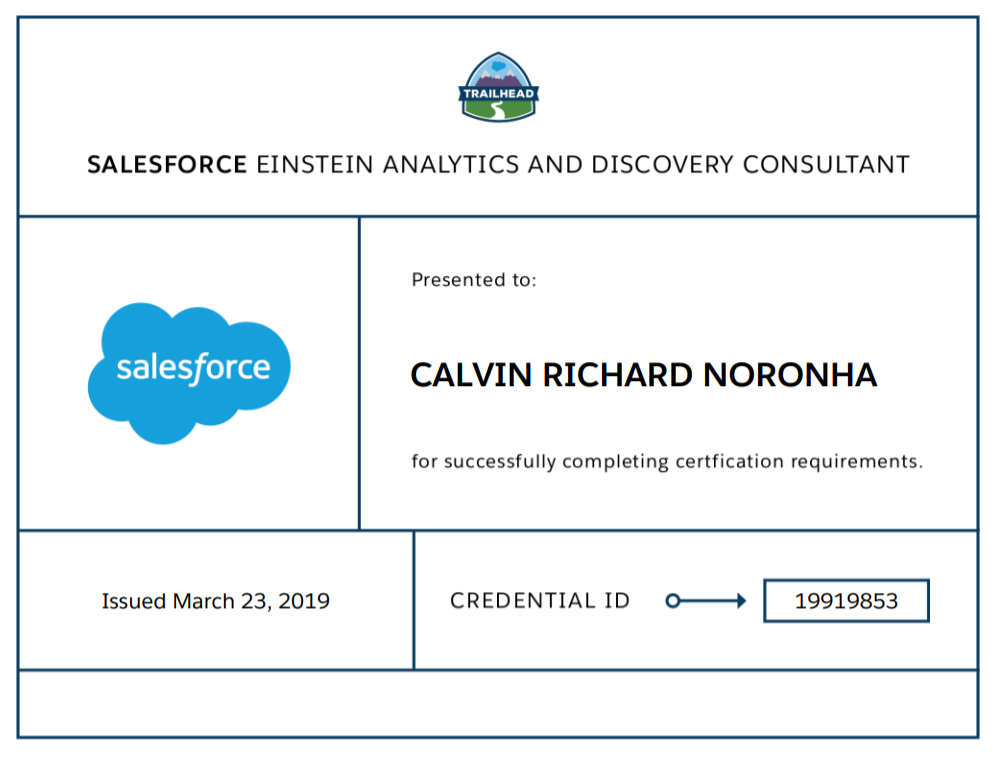Image resolution: width=996 pixels, height=757 pixels.
Task: Click the EINSTEIN ANALYTICS AND DISCOVERY CONSULTANT title
Action: (x=582, y=164)
